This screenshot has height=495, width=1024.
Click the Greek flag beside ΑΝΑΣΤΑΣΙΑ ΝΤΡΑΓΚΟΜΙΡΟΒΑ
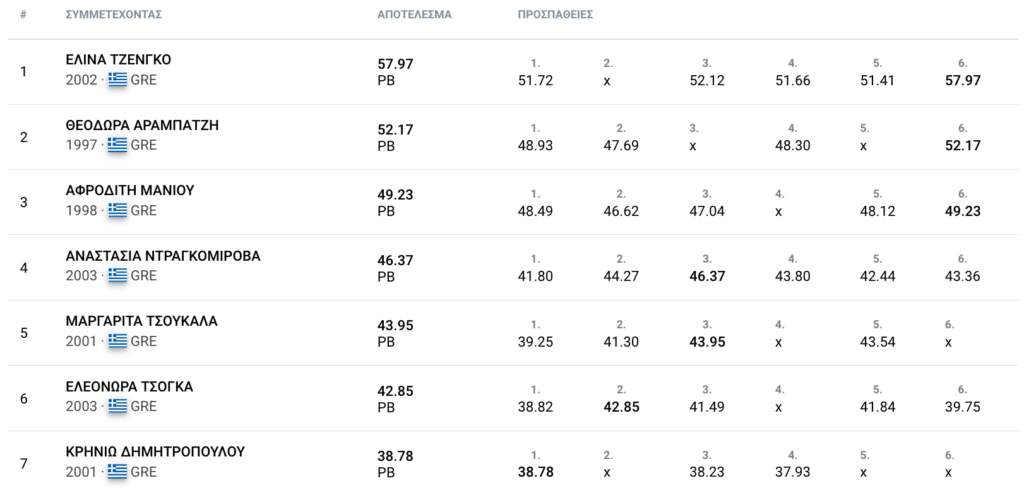(118, 276)
